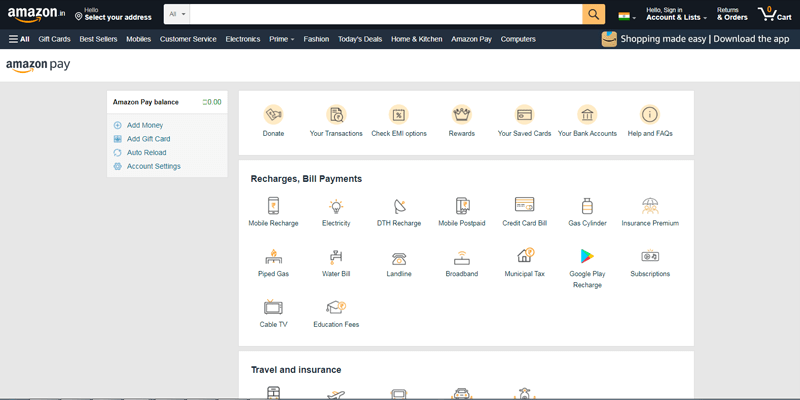800x400 pixels.
Task: Go to Gift Cards
Action: pos(54,39)
